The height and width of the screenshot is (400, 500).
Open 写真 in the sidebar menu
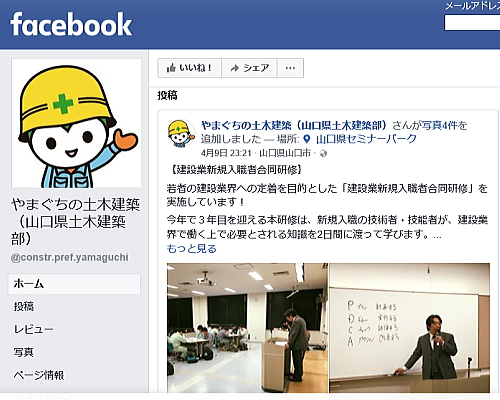pyautogui.click(x=24, y=352)
